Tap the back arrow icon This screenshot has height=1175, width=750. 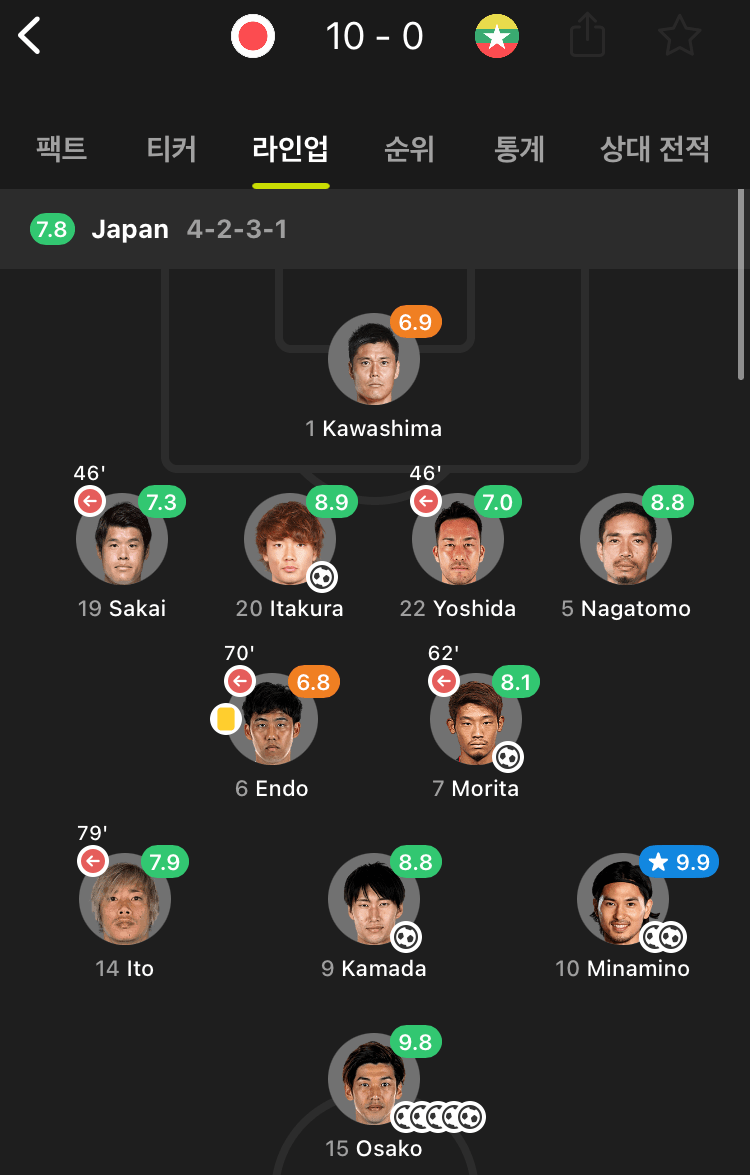[x=31, y=37]
